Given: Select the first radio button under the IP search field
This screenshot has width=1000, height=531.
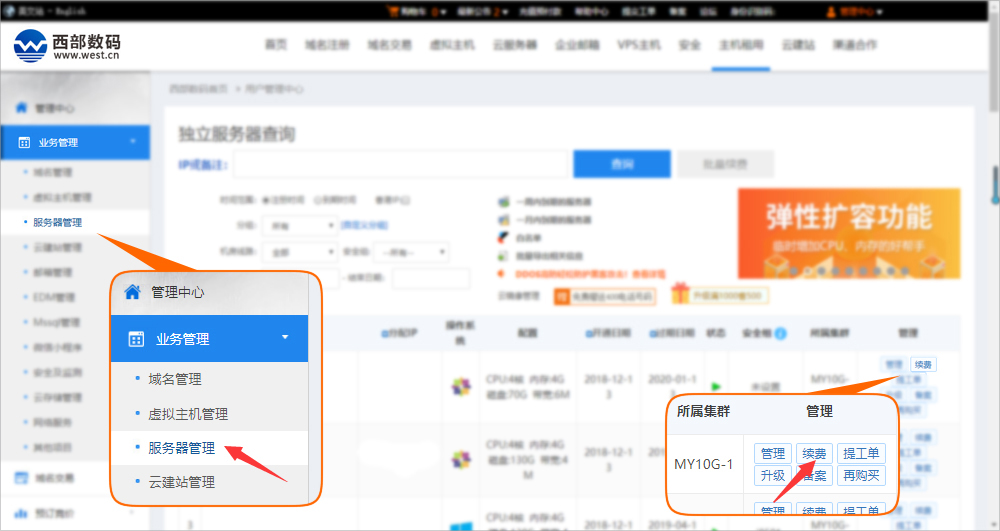Looking at the screenshot, I should click(266, 199).
